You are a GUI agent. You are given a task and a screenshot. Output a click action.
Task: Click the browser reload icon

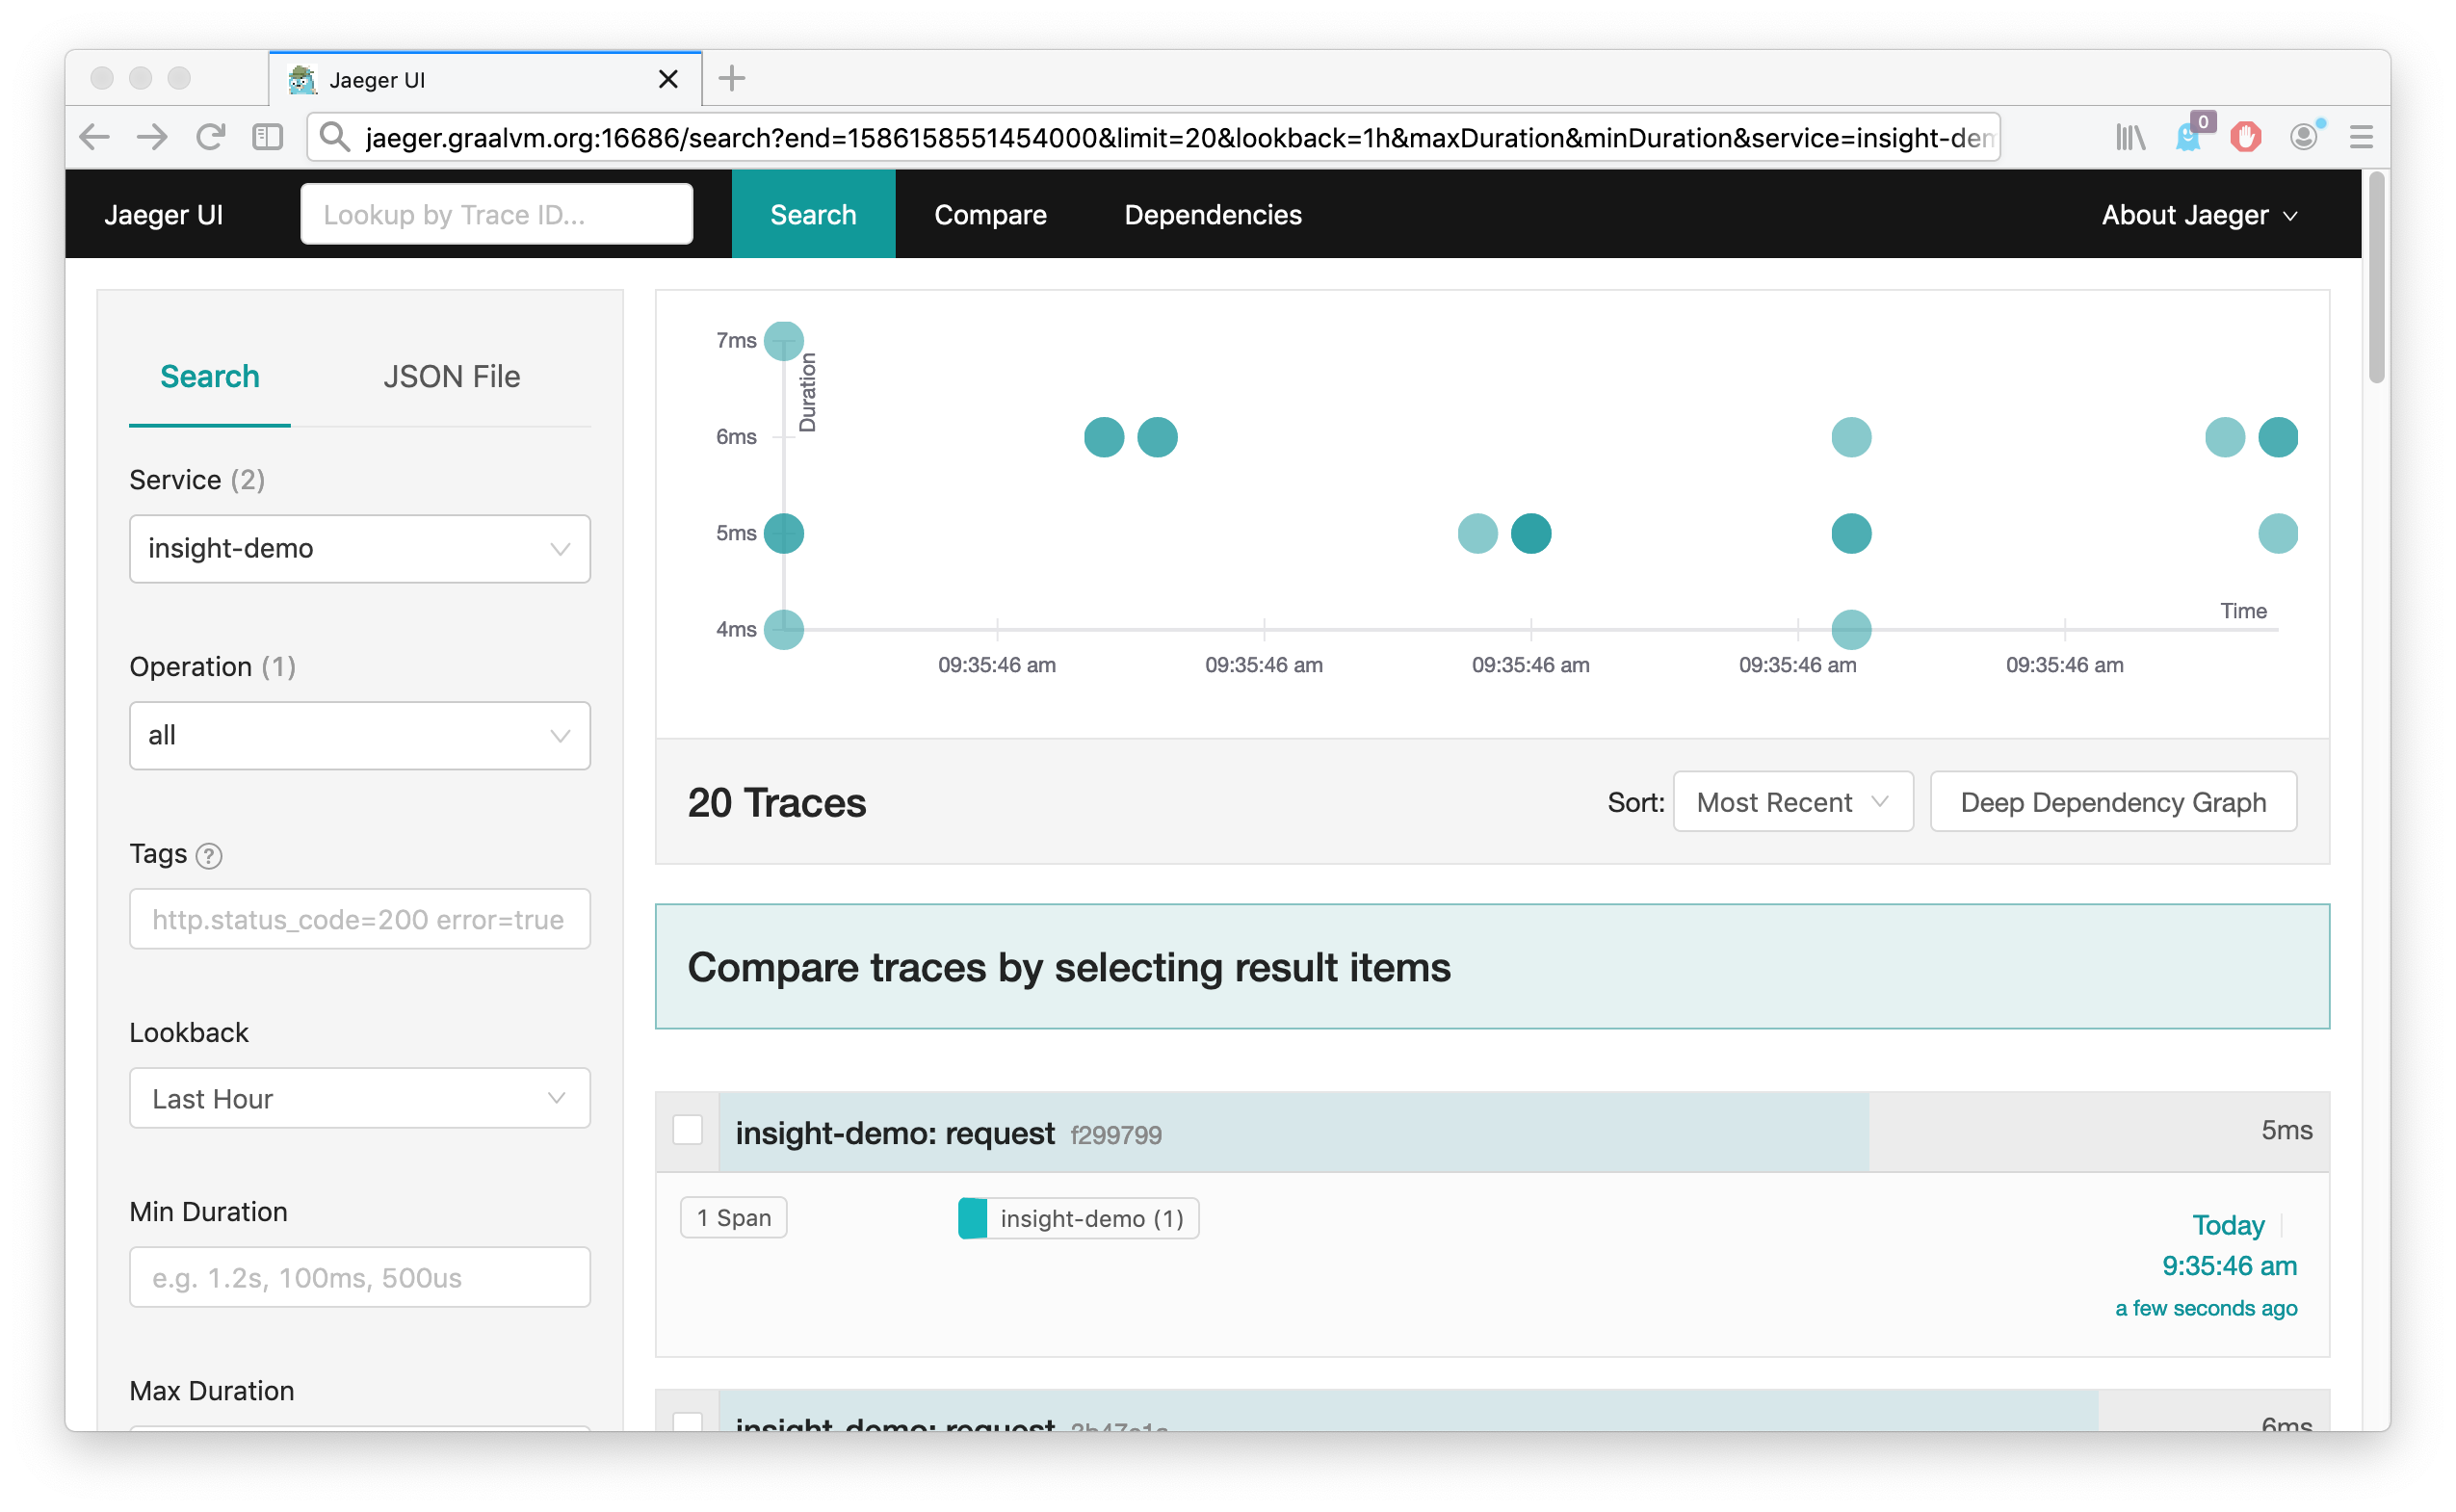point(210,137)
